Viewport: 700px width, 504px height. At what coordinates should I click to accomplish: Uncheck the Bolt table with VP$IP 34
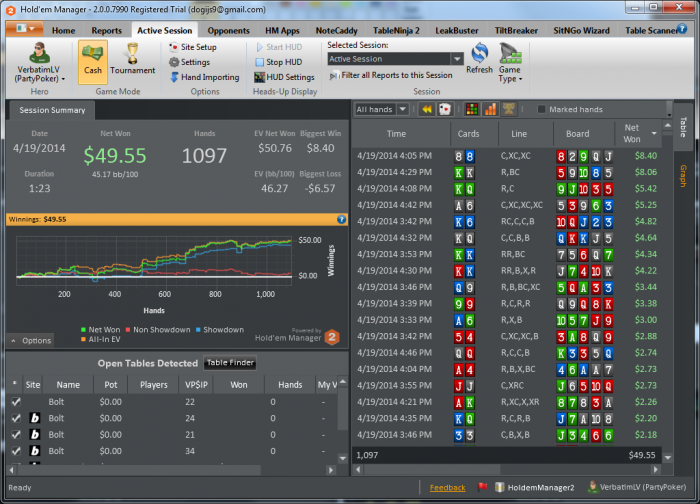[16, 451]
